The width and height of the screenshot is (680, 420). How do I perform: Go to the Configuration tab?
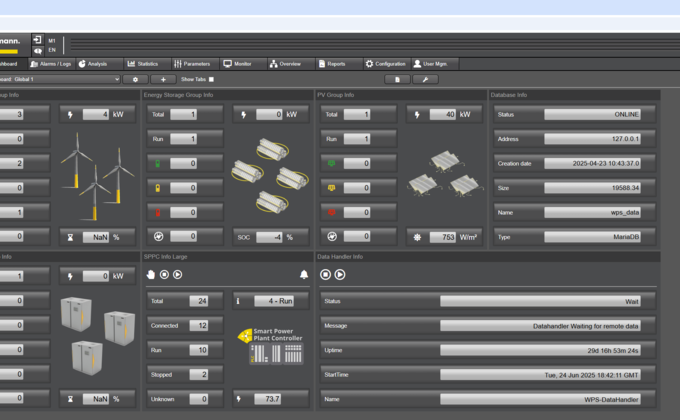click(385, 63)
